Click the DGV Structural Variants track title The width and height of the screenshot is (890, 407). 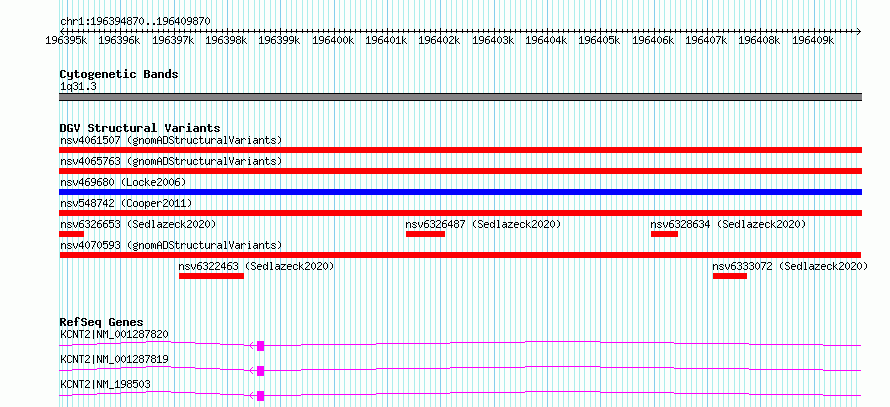pos(140,128)
